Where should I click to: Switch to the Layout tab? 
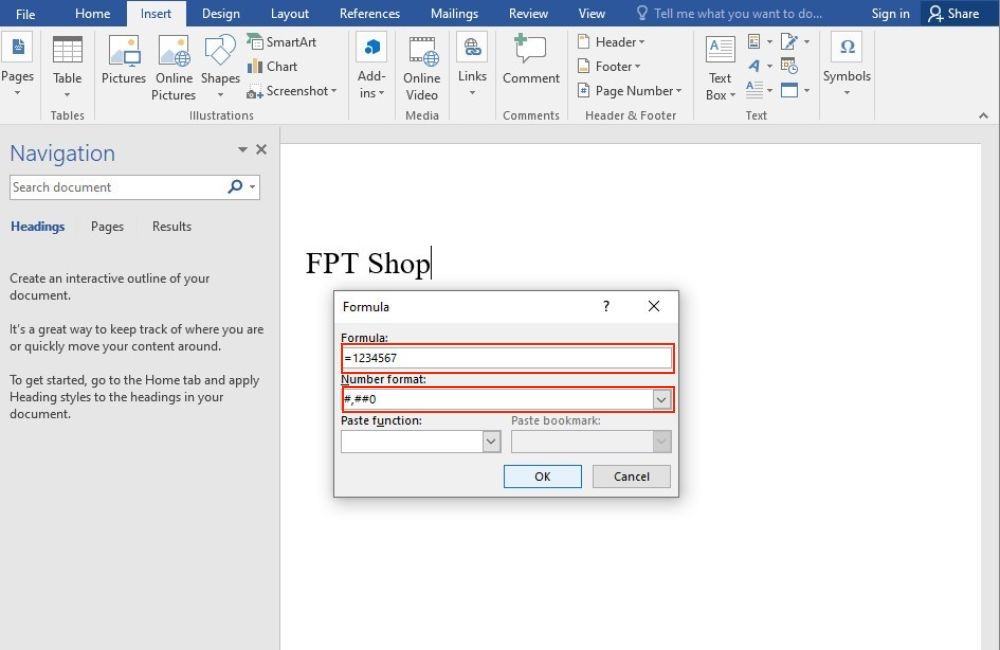(290, 13)
